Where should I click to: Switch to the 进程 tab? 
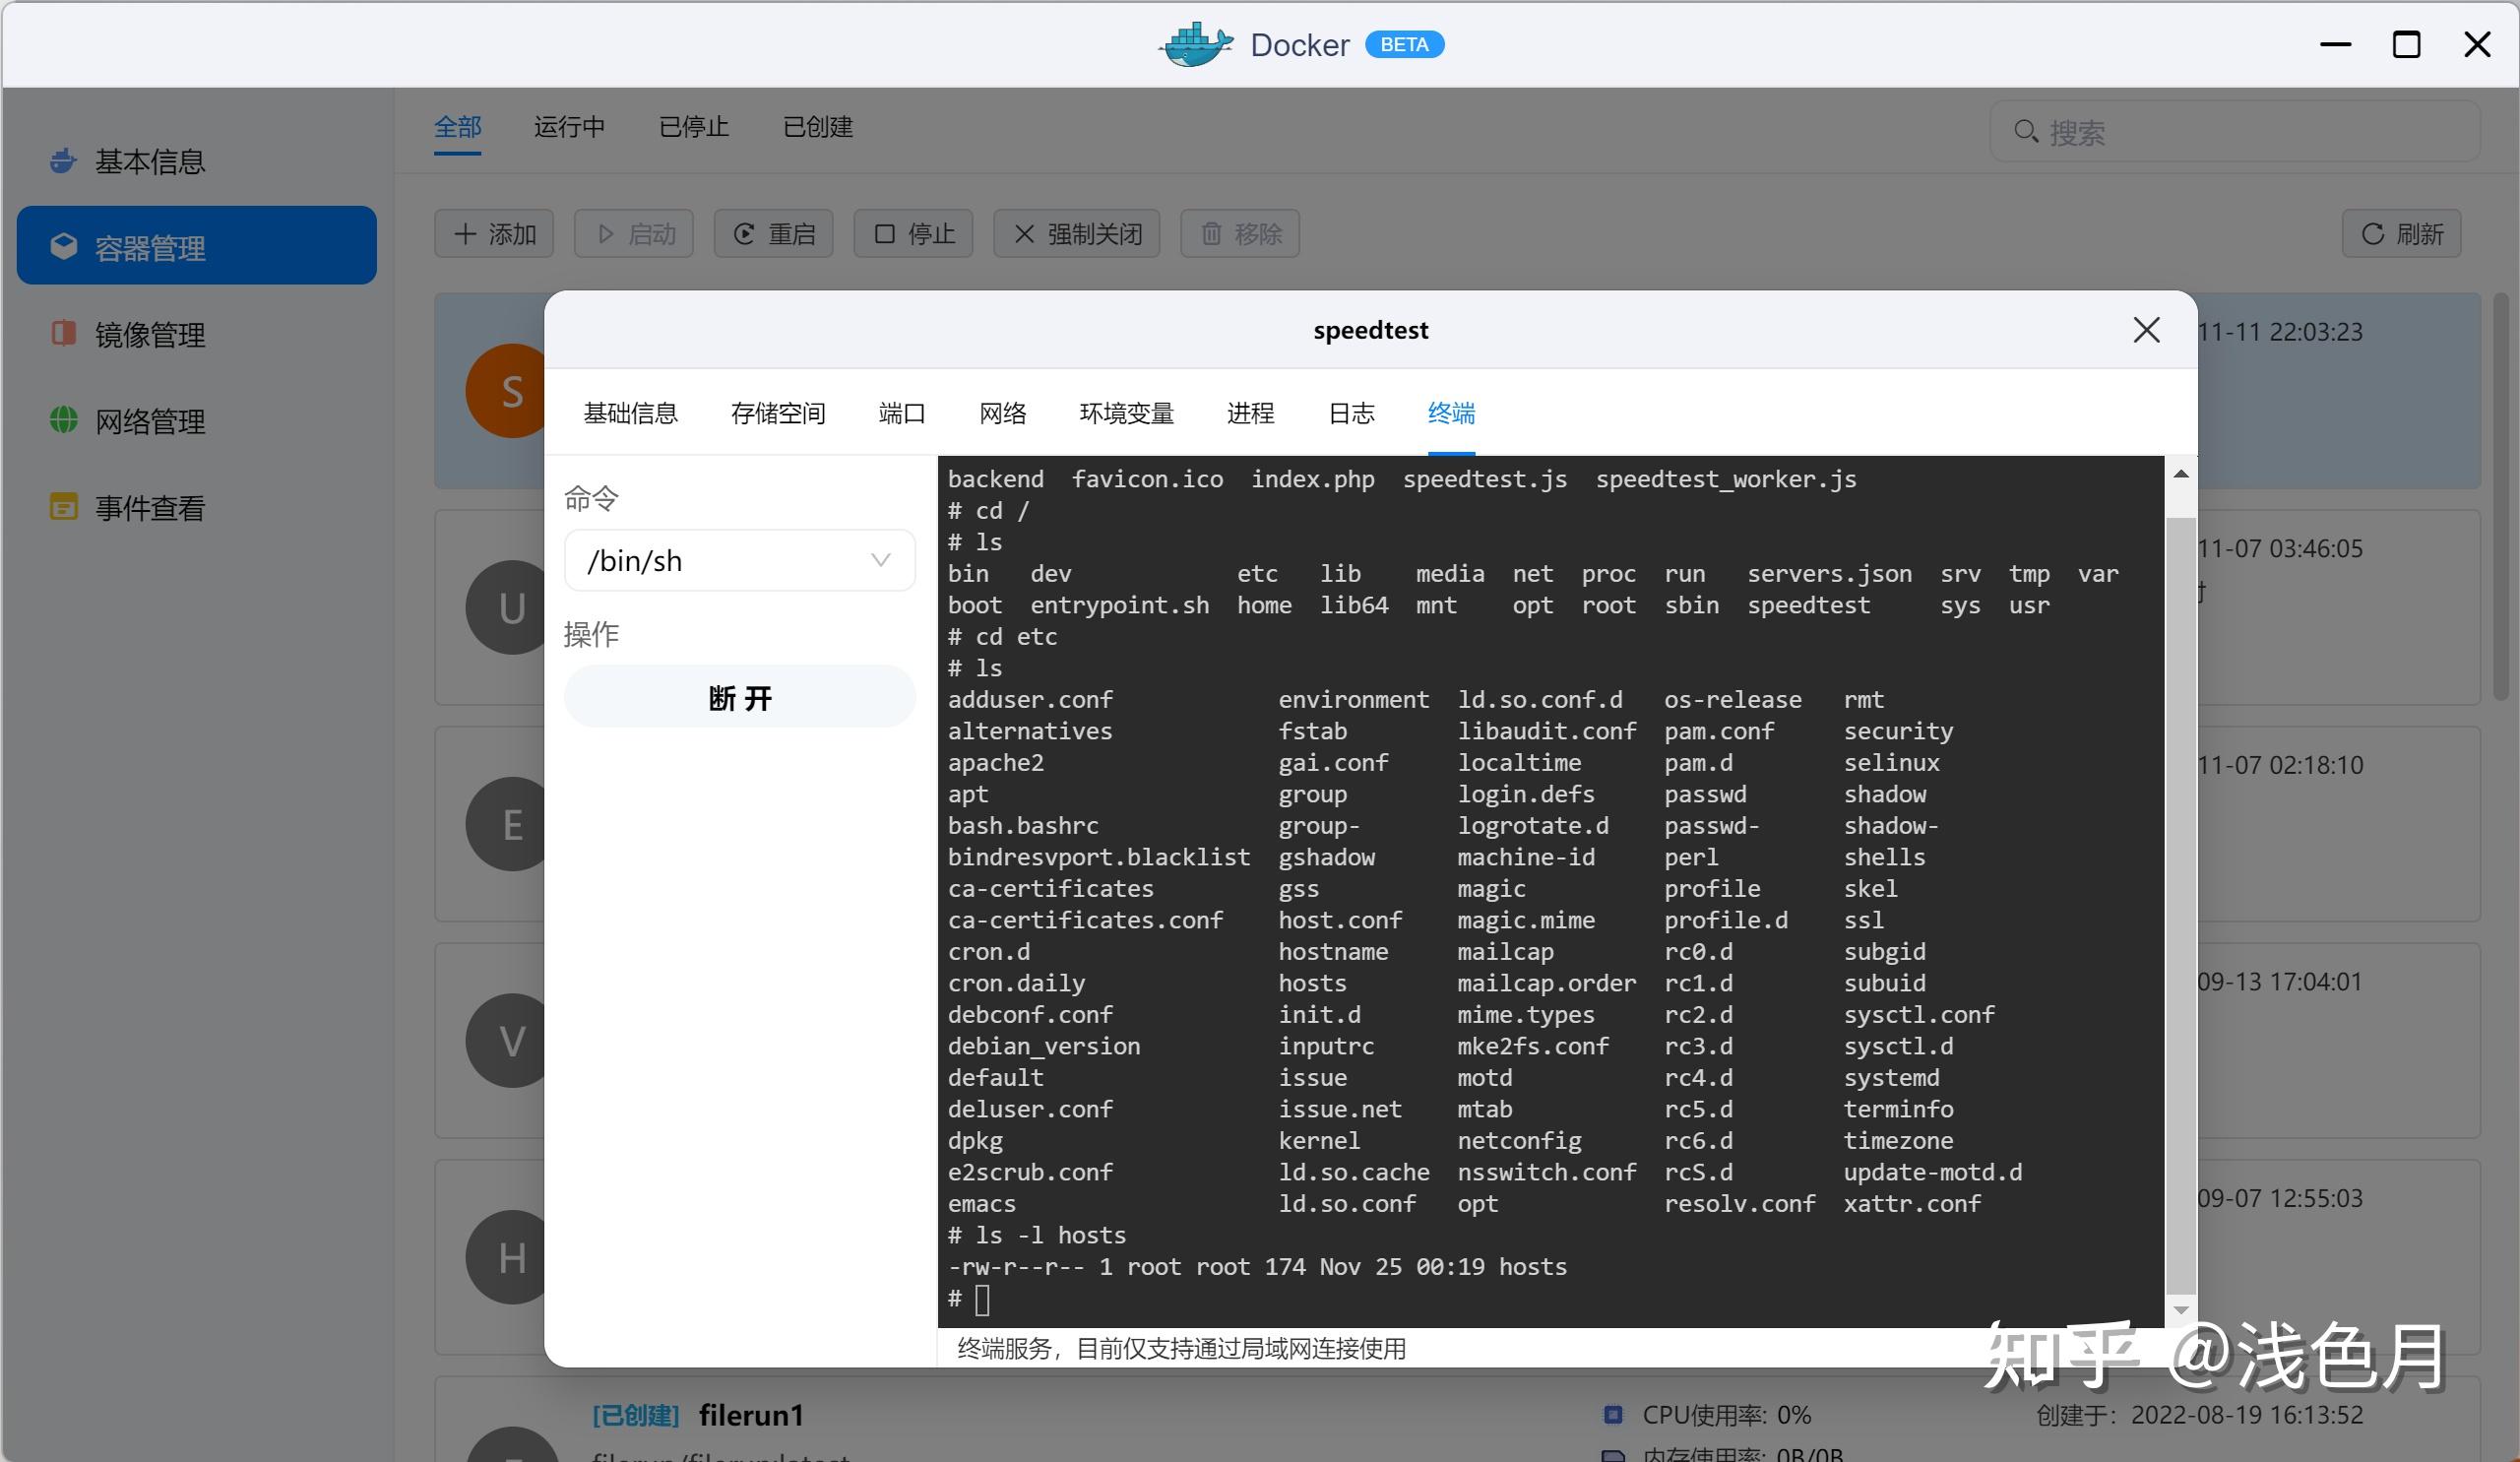click(1250, 413)
